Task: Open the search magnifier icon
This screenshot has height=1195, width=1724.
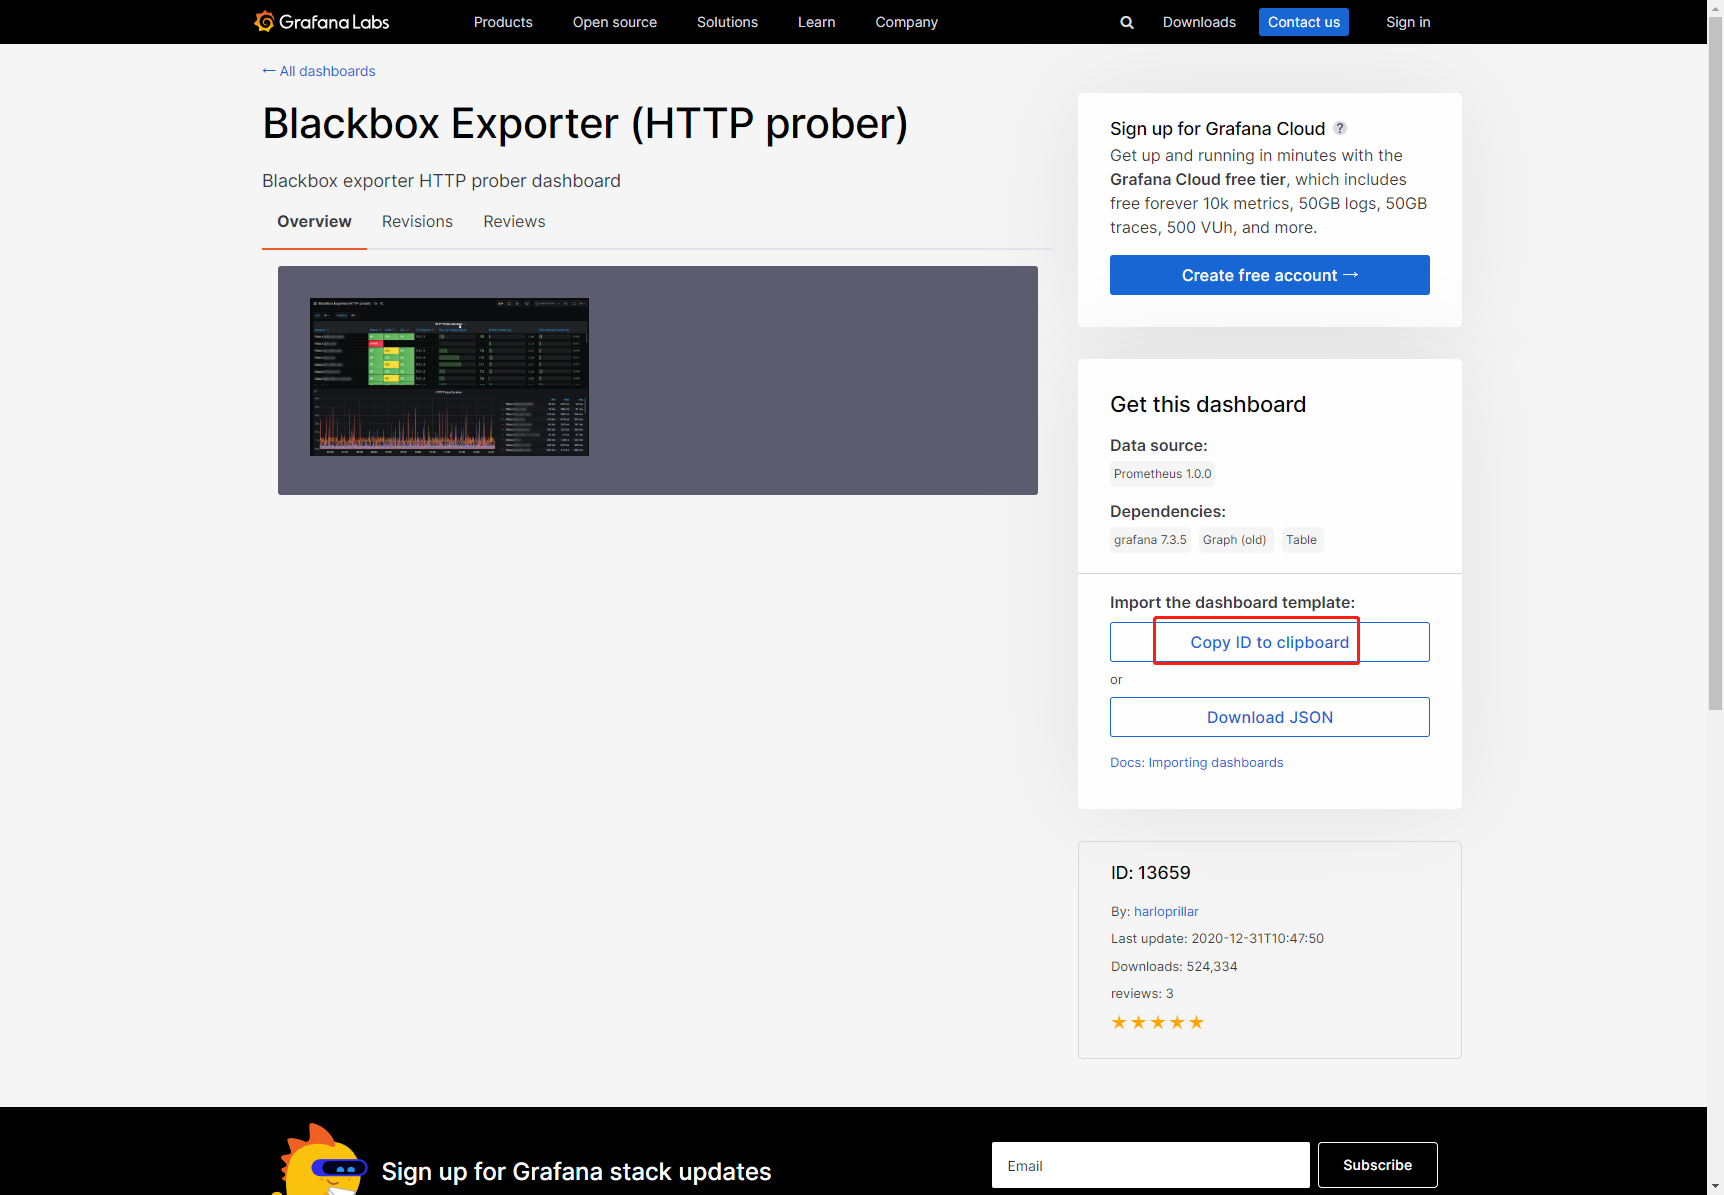Action: pyautogui.click(x=1127, y=22)
